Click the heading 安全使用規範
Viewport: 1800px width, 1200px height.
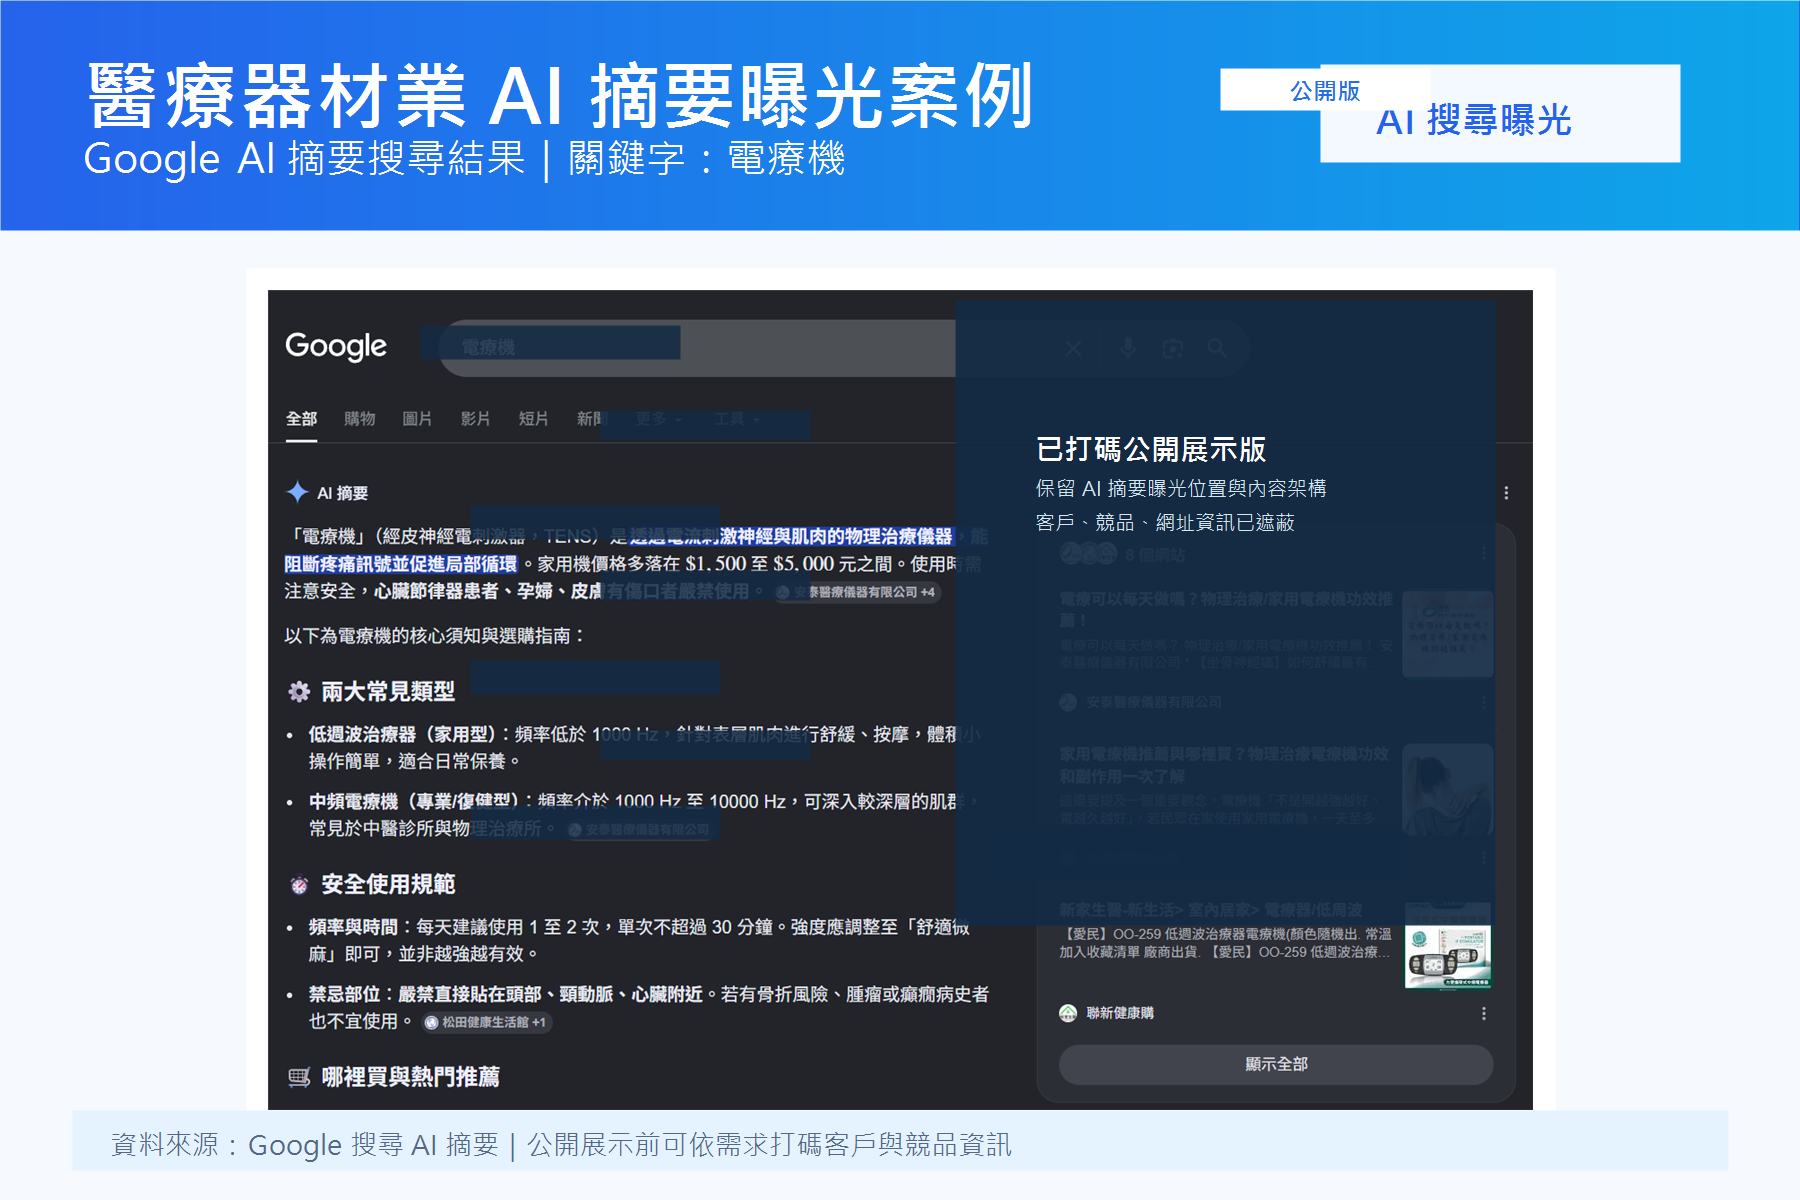pyautogui.click(x=388, y=885)
